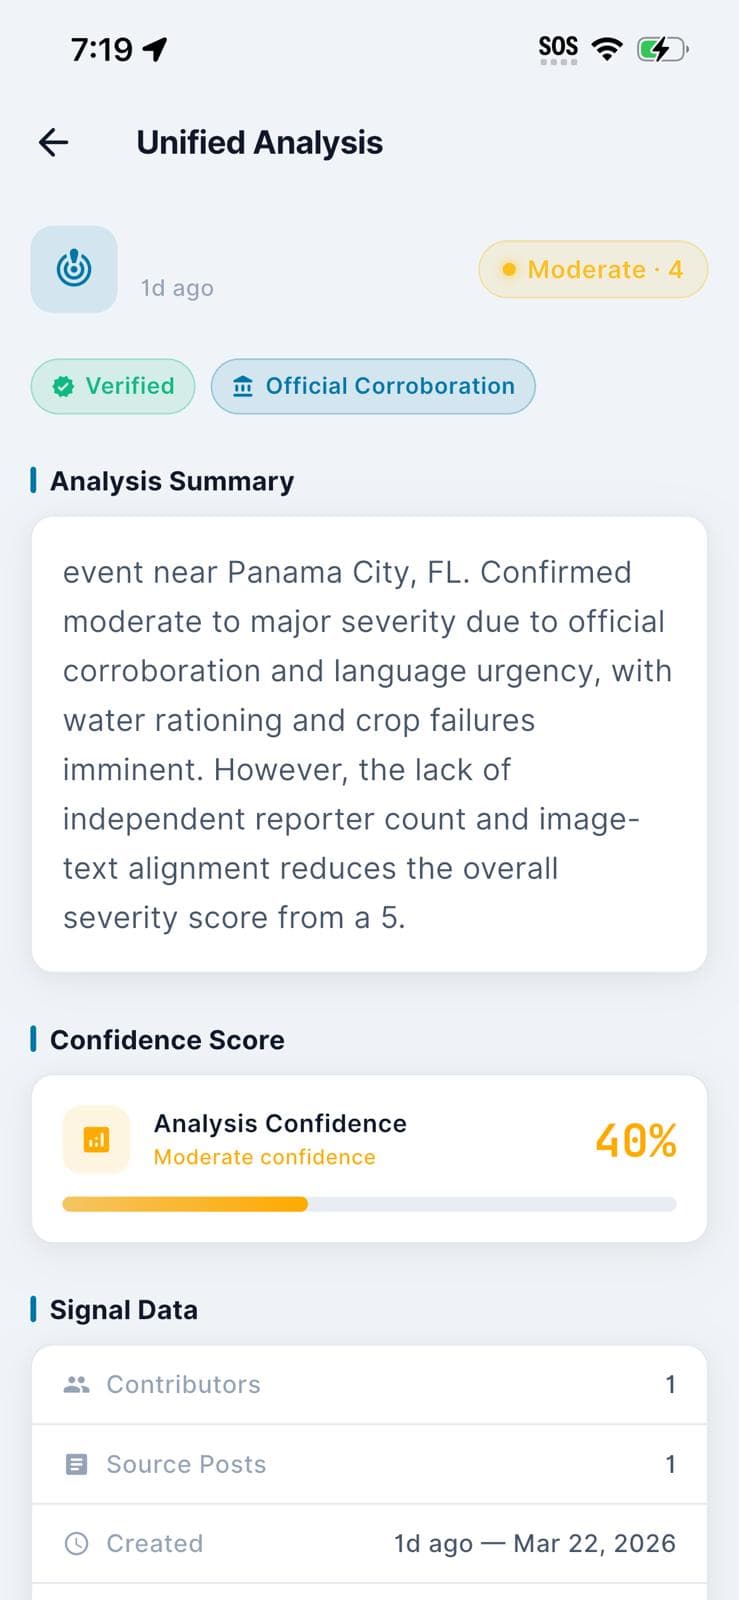The width and height of the screenshot is (739, 1600).
Task: Toggle the Moderate severity indicator dot
Action: point(508,269)
